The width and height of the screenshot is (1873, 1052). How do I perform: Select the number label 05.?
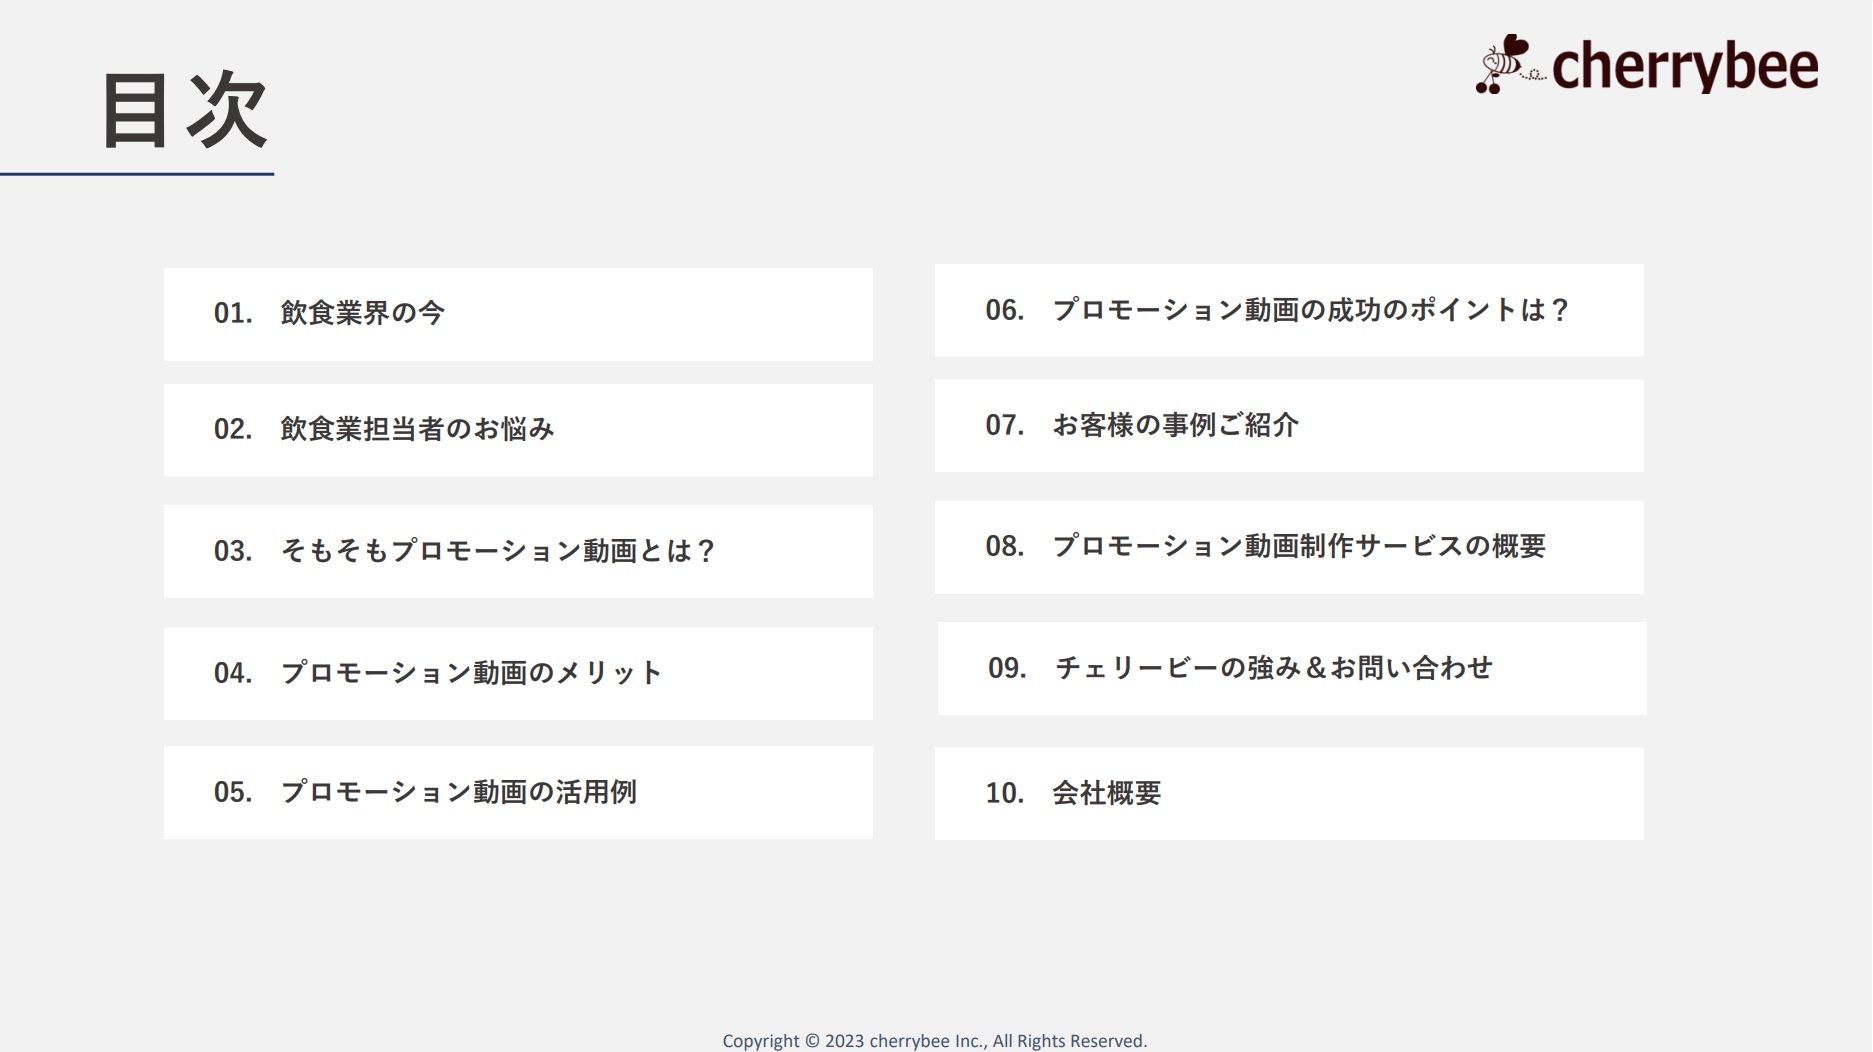232,792
